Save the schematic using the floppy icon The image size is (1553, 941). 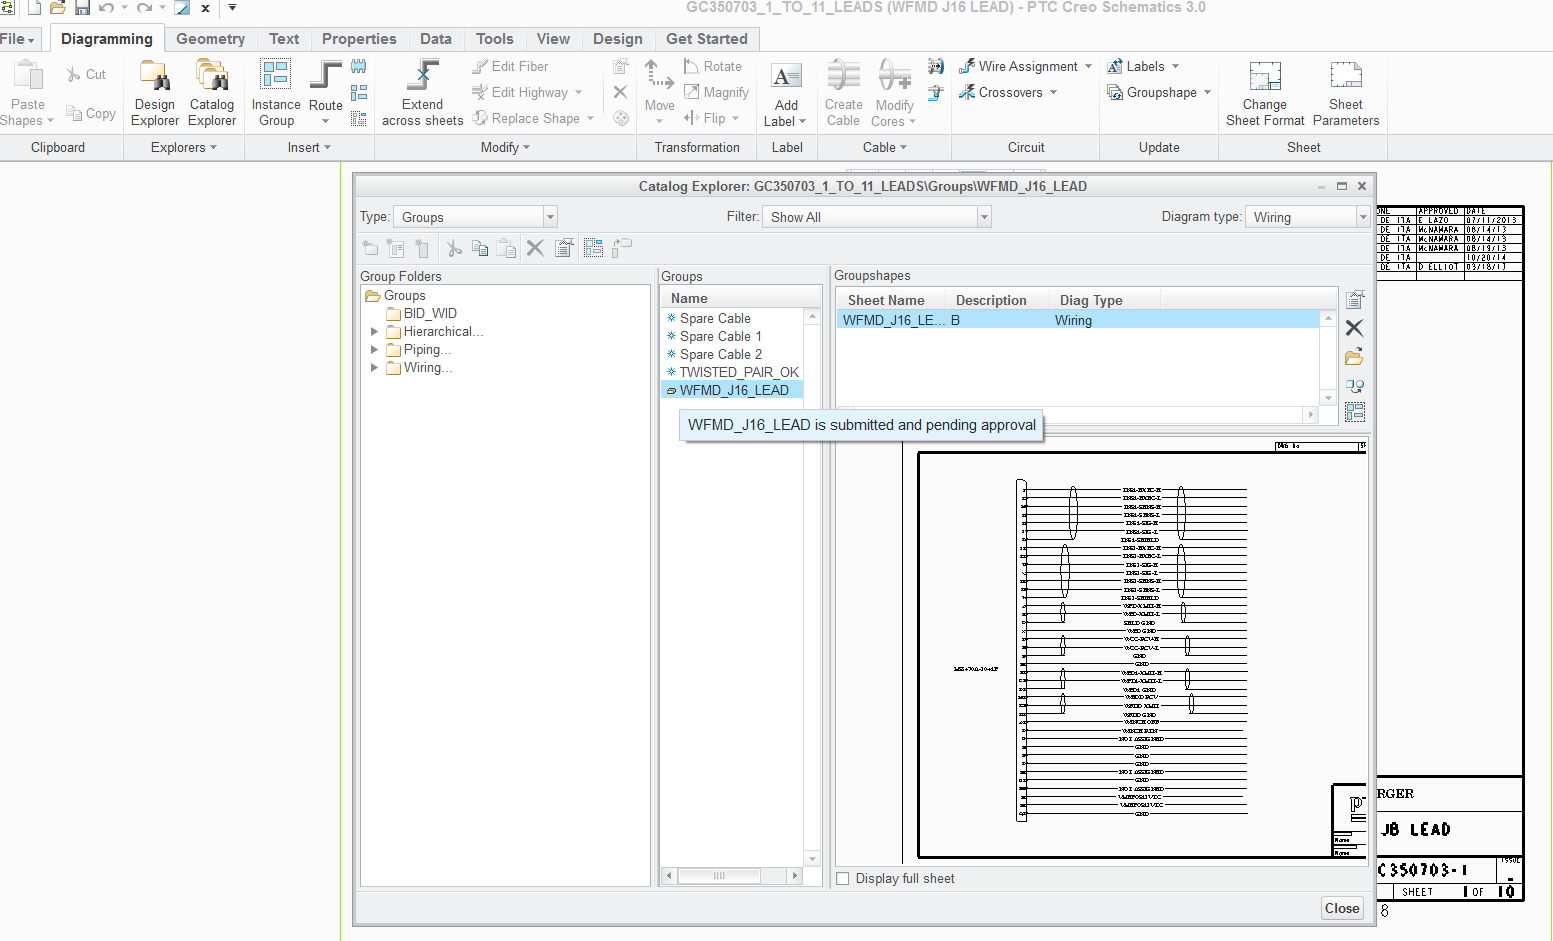(x=82, y=8)
